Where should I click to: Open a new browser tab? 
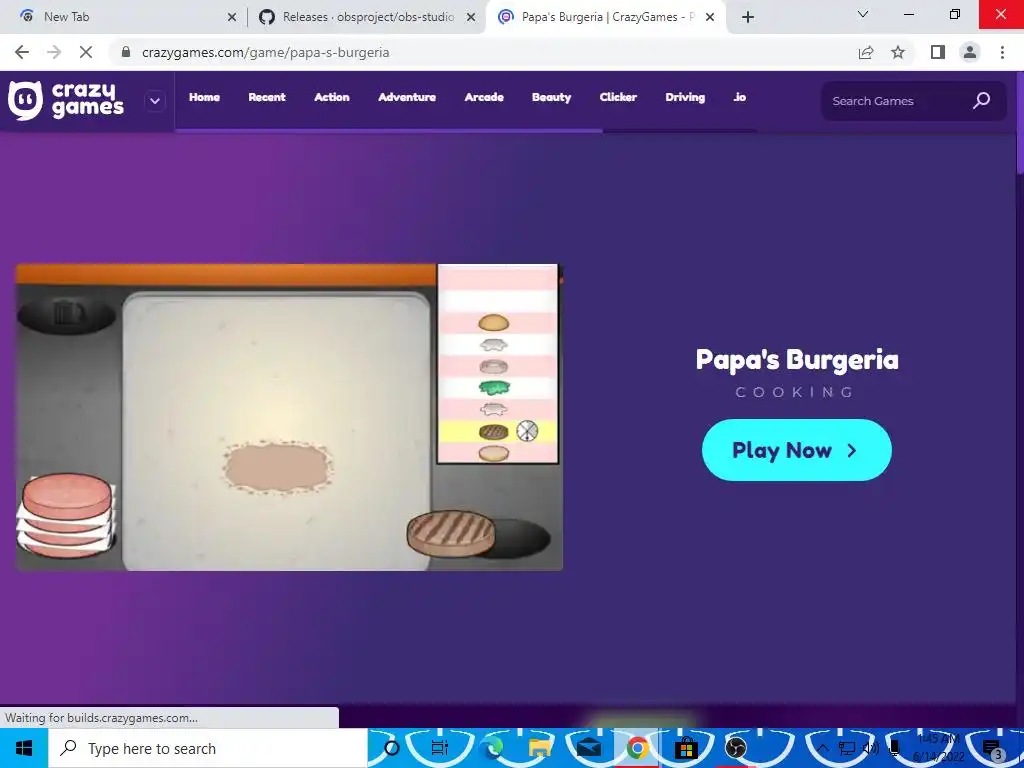click(x=748, y=17)
